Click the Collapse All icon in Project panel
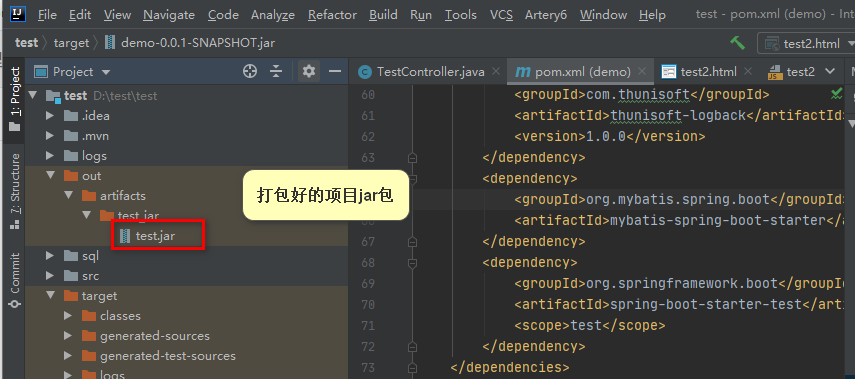The height and width of the screenshot is (379, 855). [x=276, y=71]
